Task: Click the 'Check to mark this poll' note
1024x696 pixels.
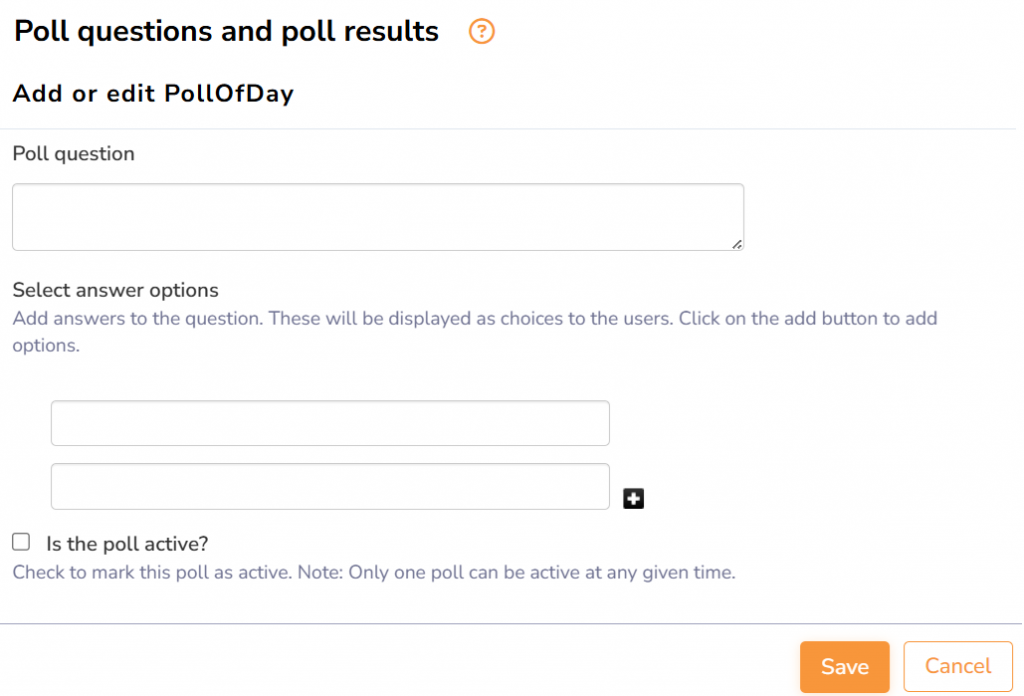Action: click(373, 574)
